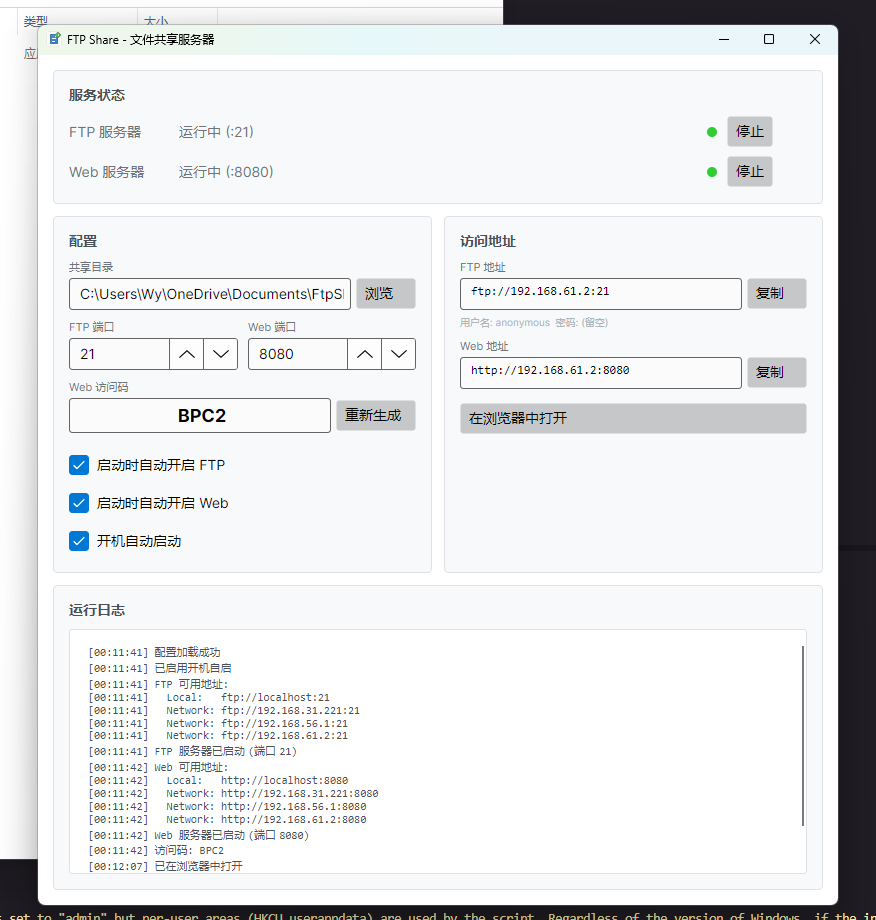Copy the FTP address
Screen dimensions: 876x920
pyautogui.click(x=776, y=293)
